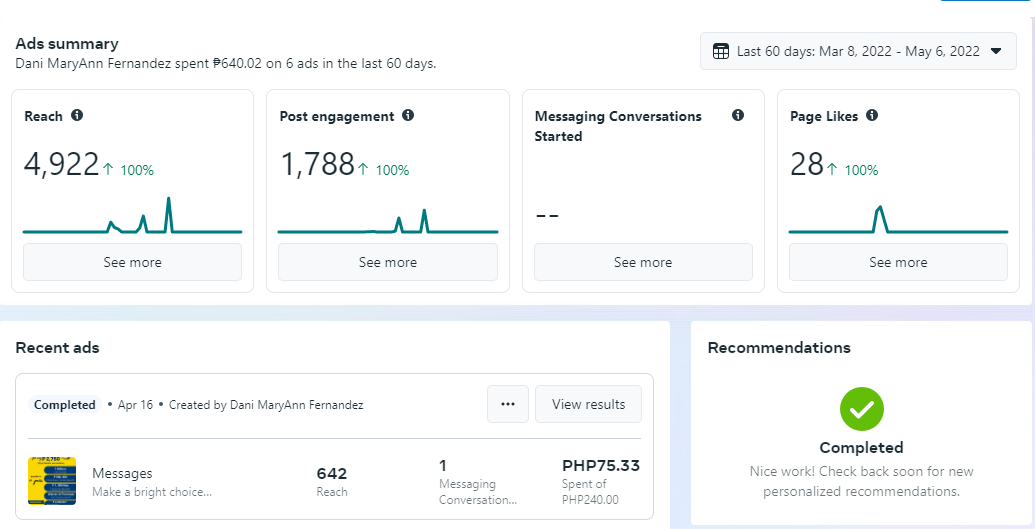The image size is (1035, 529).
Task: Click the date range dropdown arrow
Action: point(996,51)
